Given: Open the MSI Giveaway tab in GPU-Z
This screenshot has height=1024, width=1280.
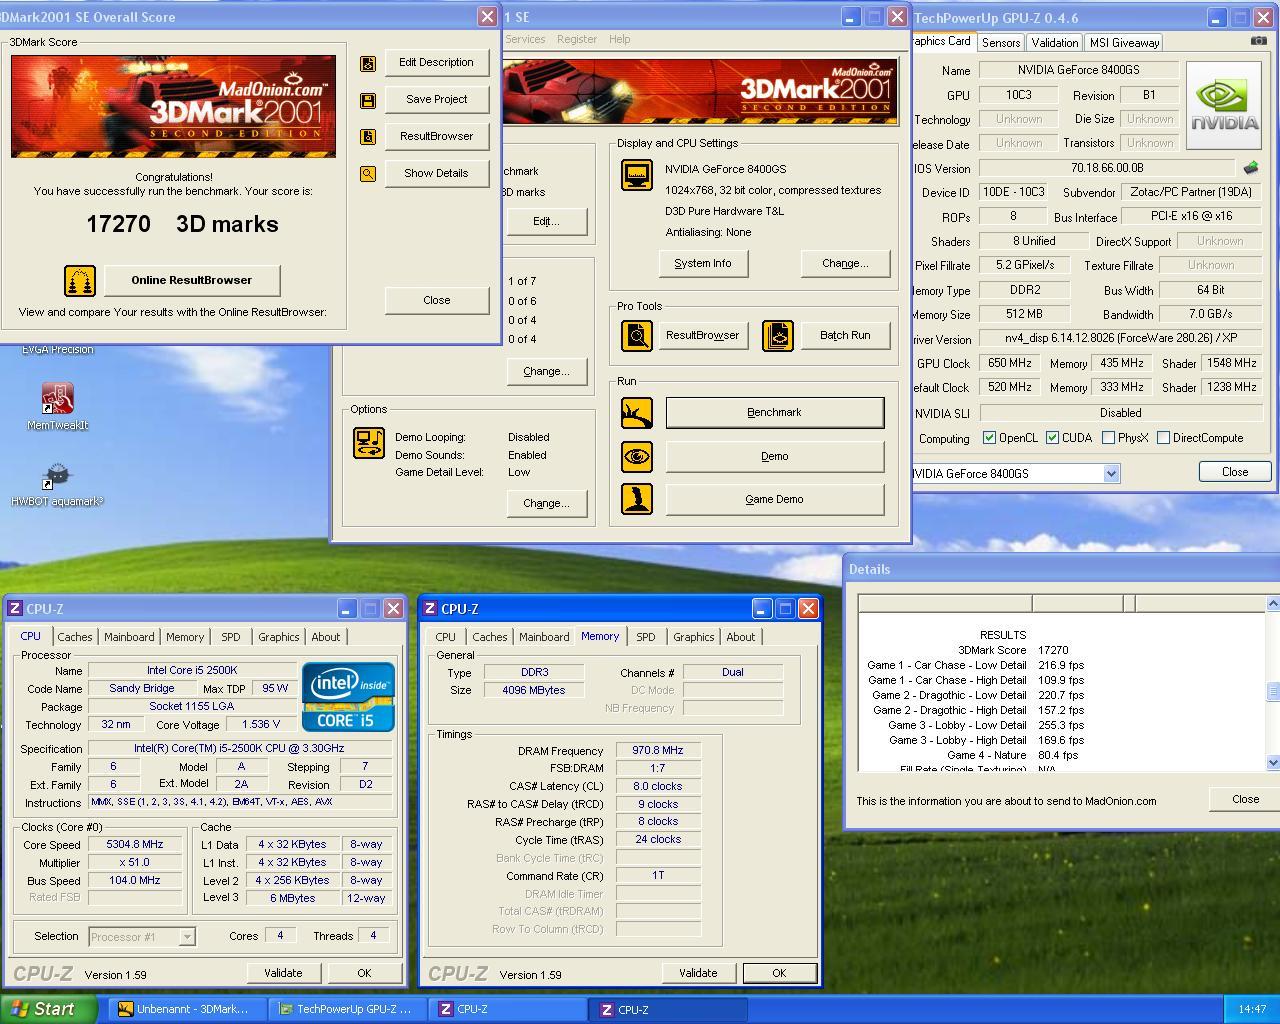Looking at the screenshot, I should coord(1124,43).
